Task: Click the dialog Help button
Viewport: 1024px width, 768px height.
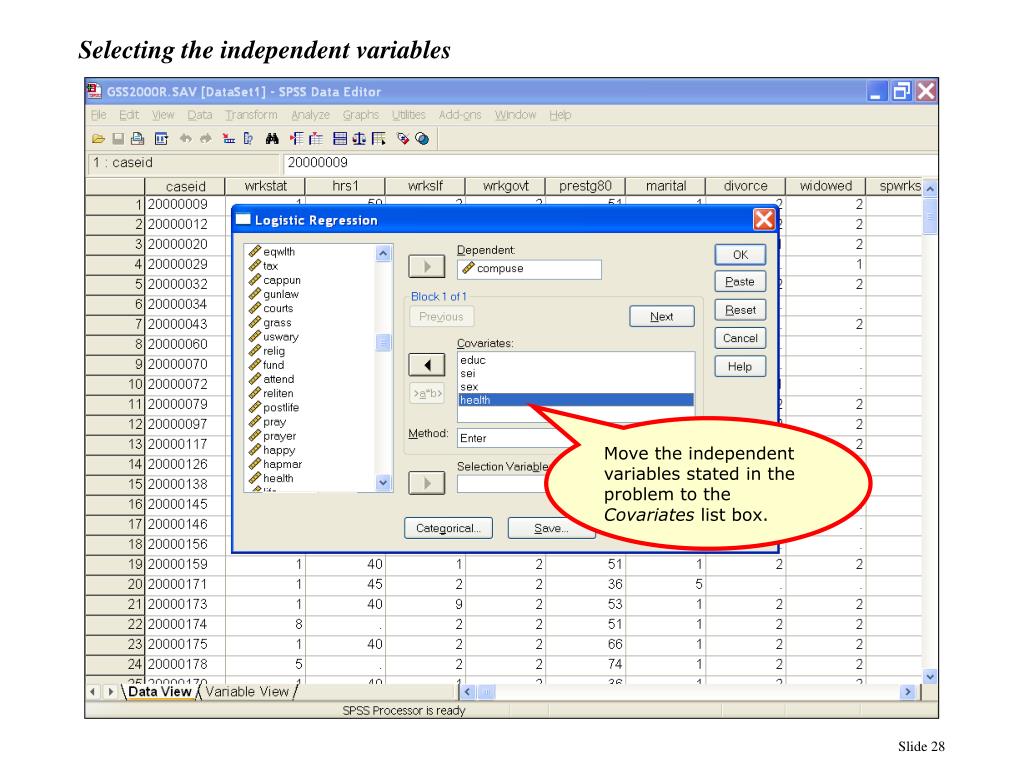Action: click(x=740, y=366)
